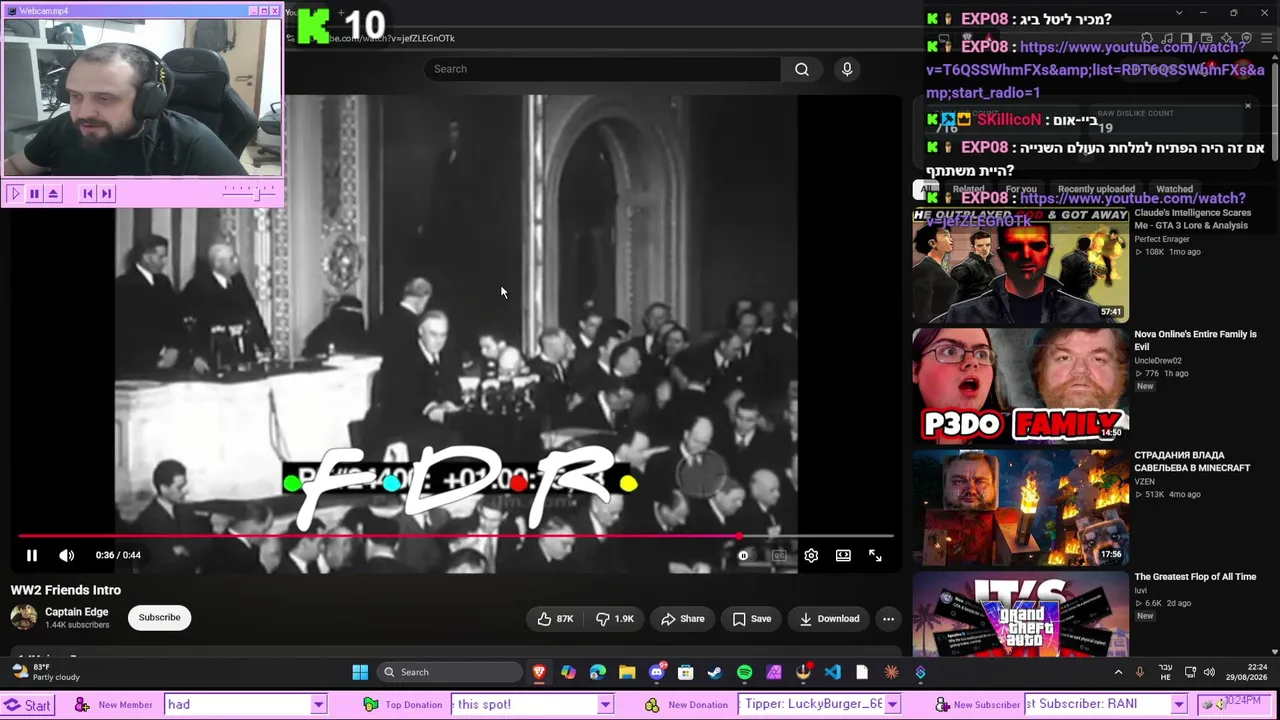The height and width of the screenshot is (720, 1280).
Task: Open Discord from the taskbar
Action: click(656, 672)
